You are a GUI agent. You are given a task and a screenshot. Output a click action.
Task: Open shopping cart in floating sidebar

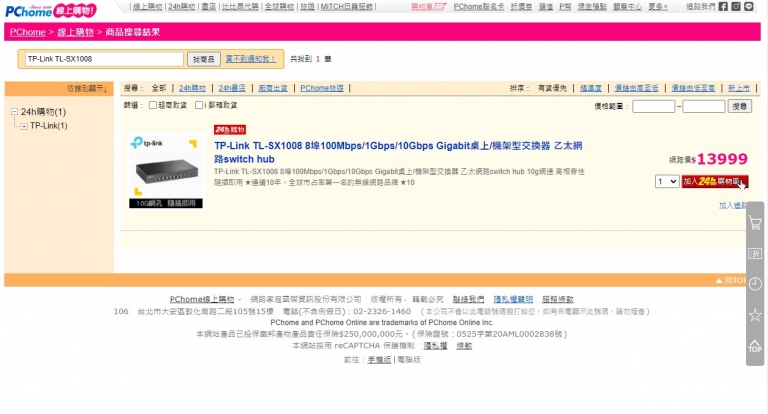click(x=755, y=223)
